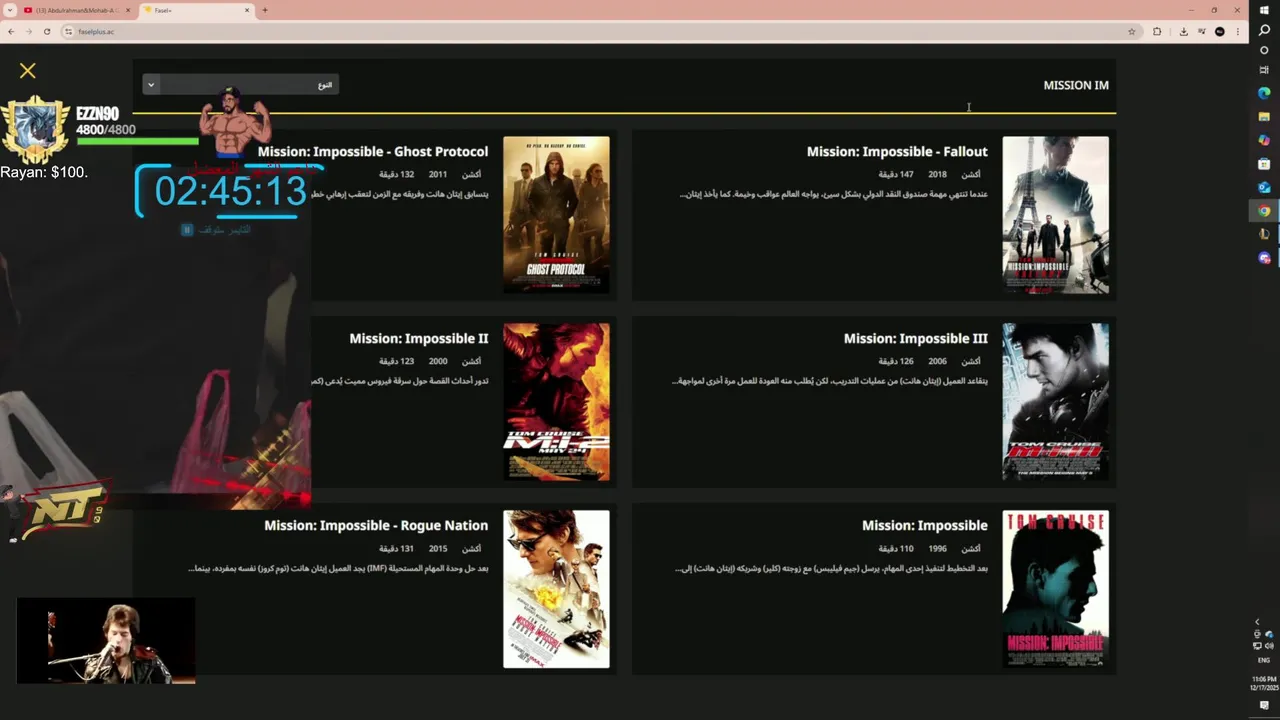Open Mission: Impossible III title link
This screenshot has height=720, width=1280.
click(915, 339)
